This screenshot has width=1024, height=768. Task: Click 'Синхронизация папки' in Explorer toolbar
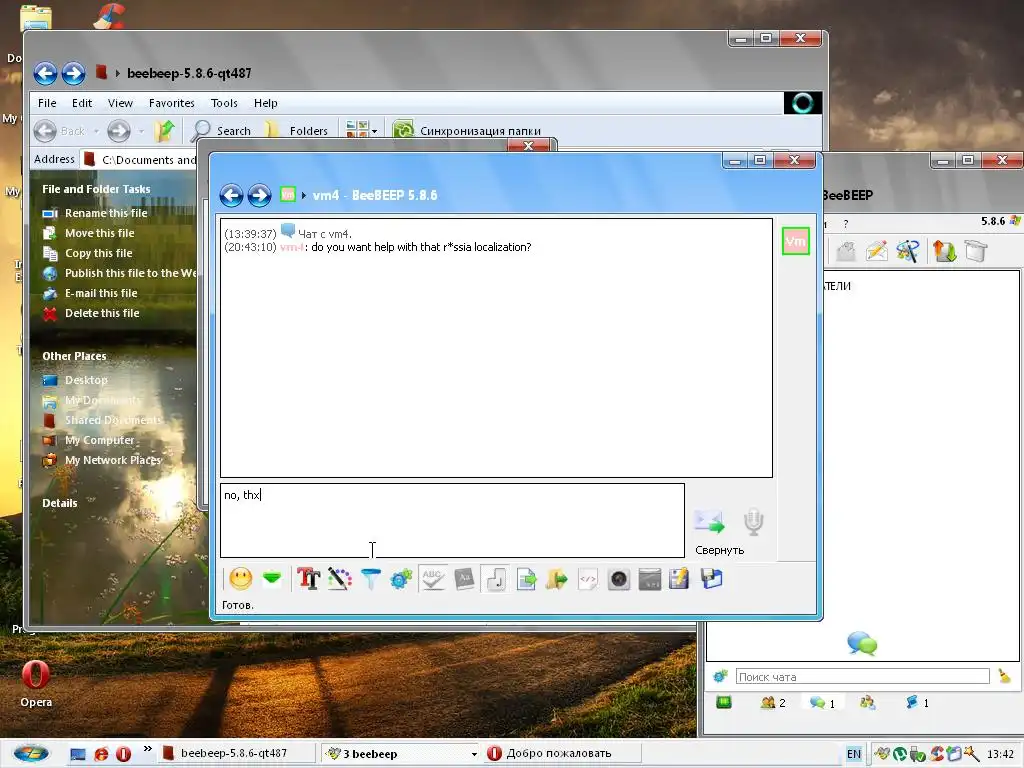[466, 131]
